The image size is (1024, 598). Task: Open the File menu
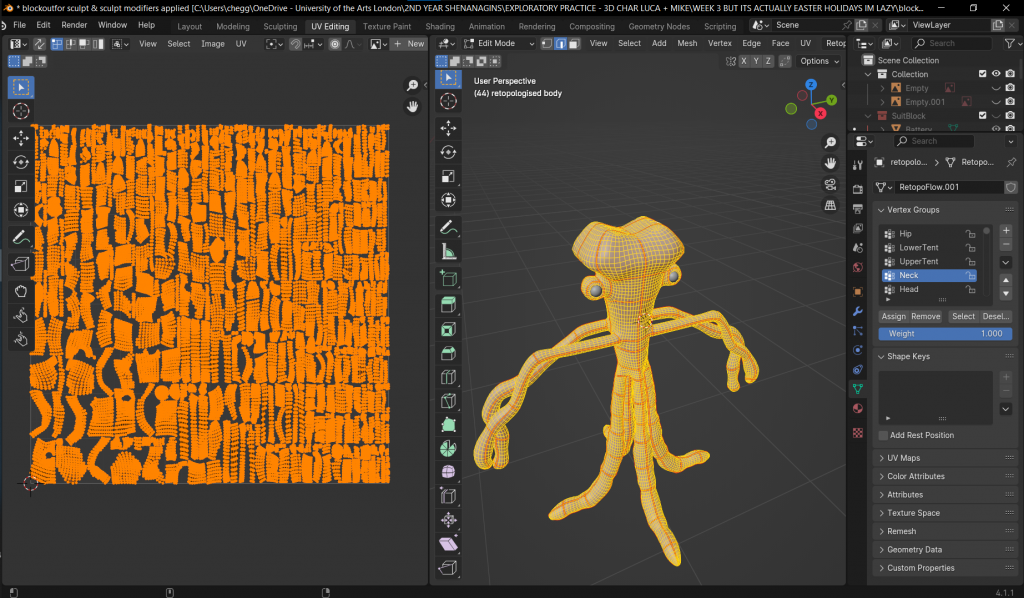click(x=20, y=25)
